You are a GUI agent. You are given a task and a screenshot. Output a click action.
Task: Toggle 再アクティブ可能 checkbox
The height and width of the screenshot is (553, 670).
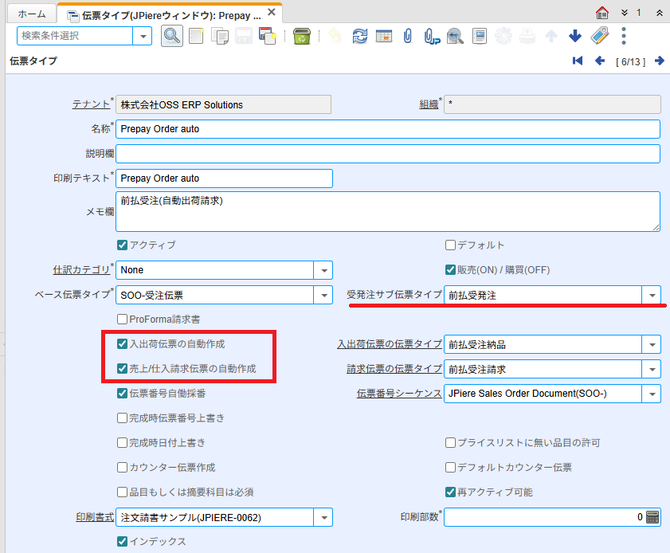click(450, 492)
